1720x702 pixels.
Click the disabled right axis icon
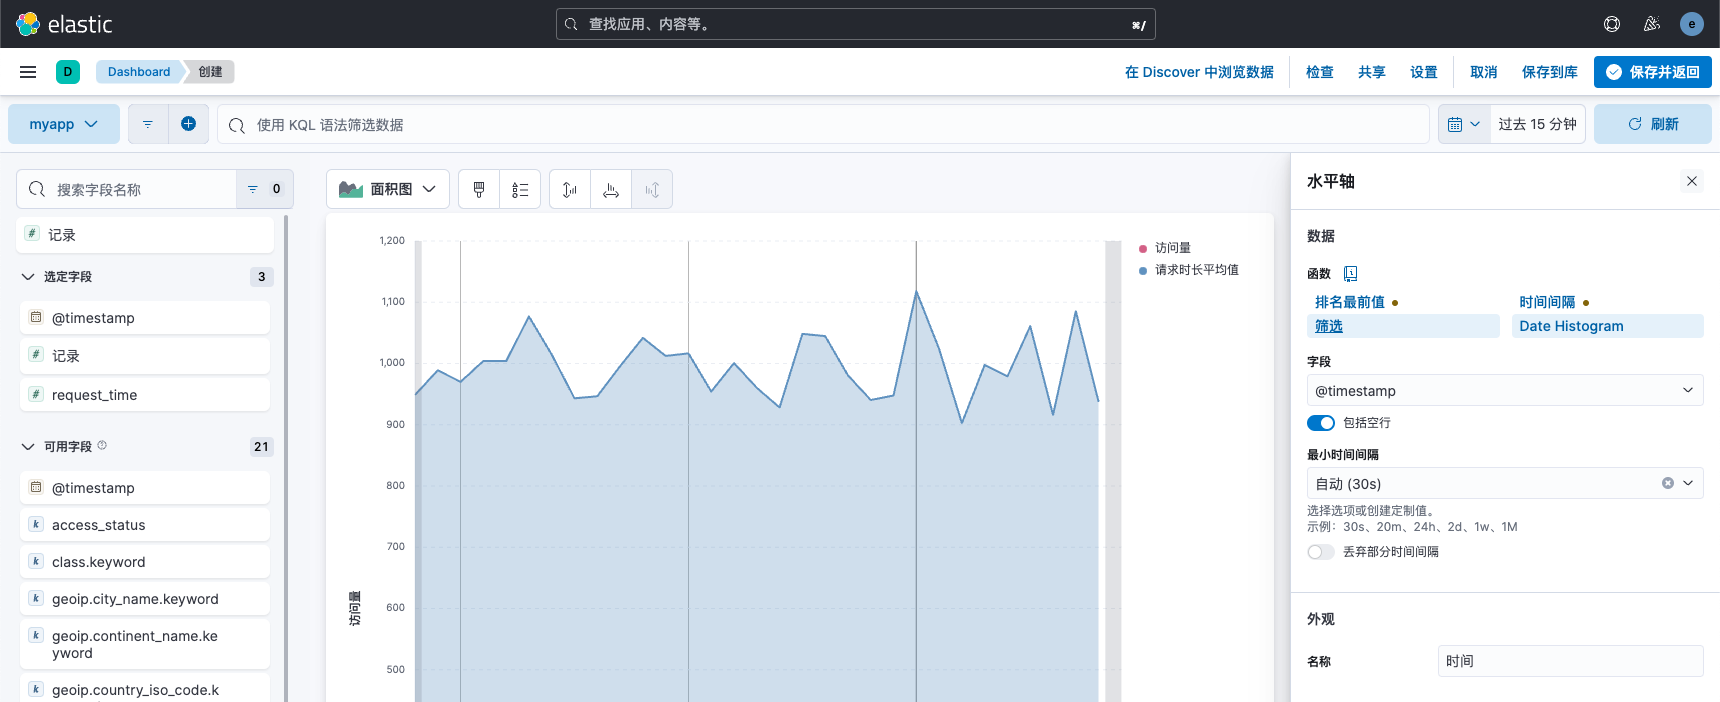652,189
